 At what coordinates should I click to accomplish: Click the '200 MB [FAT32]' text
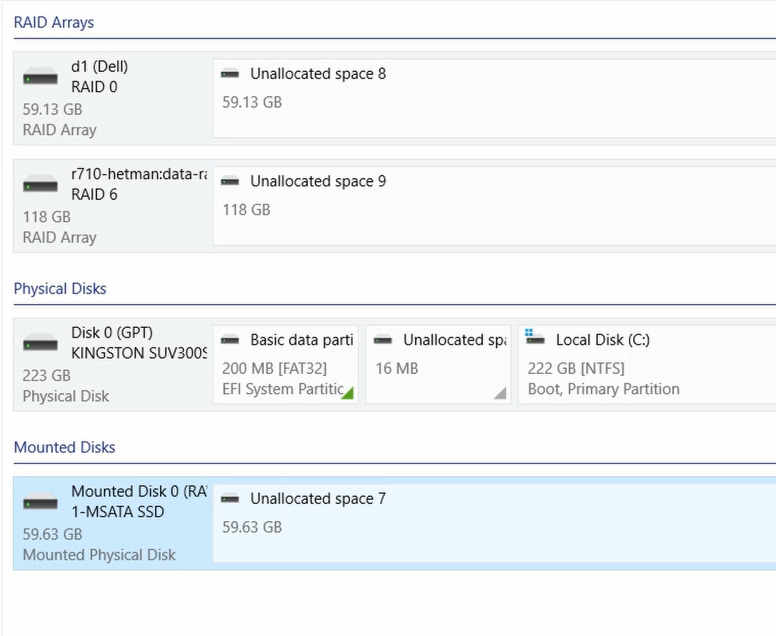pyautogui.click(x=275, y=369)
